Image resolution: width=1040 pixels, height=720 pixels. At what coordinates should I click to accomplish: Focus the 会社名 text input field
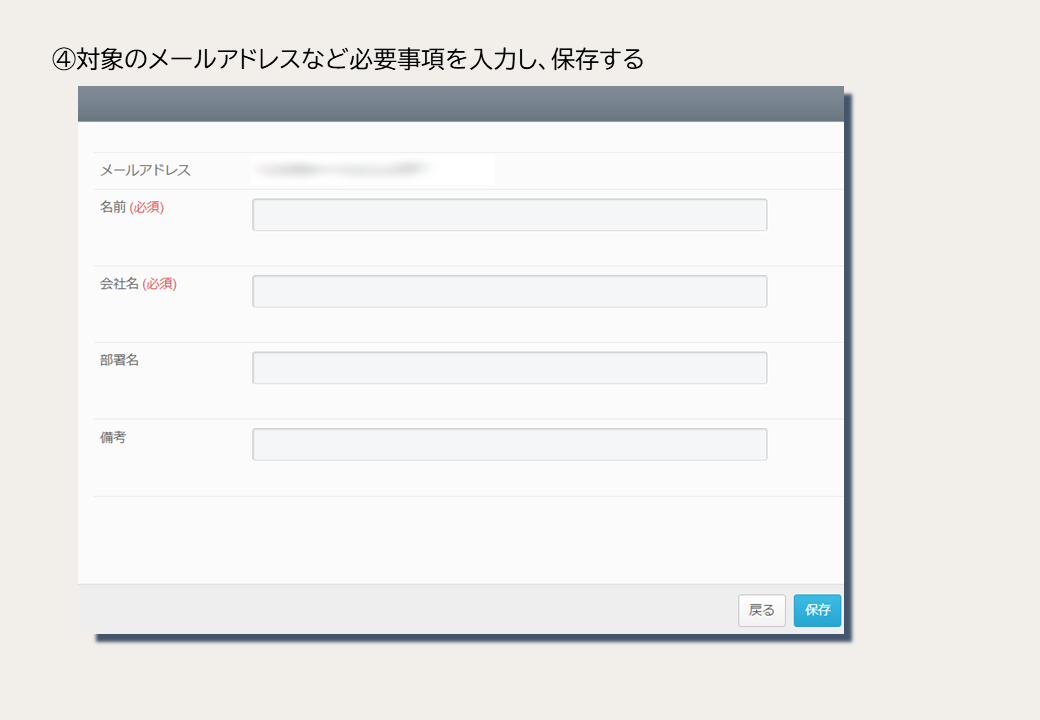[x=509, y=291]
